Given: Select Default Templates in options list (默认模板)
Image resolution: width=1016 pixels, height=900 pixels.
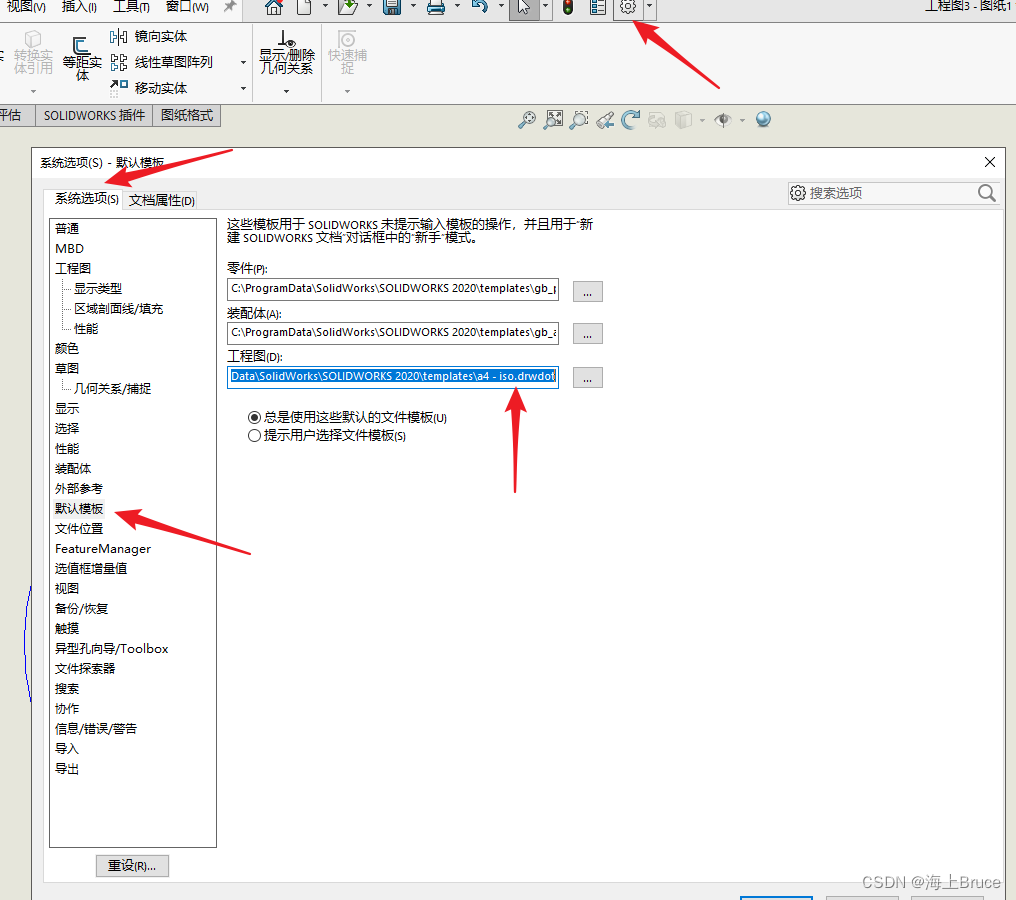Looking at the screenshot, I should [79, 509].
